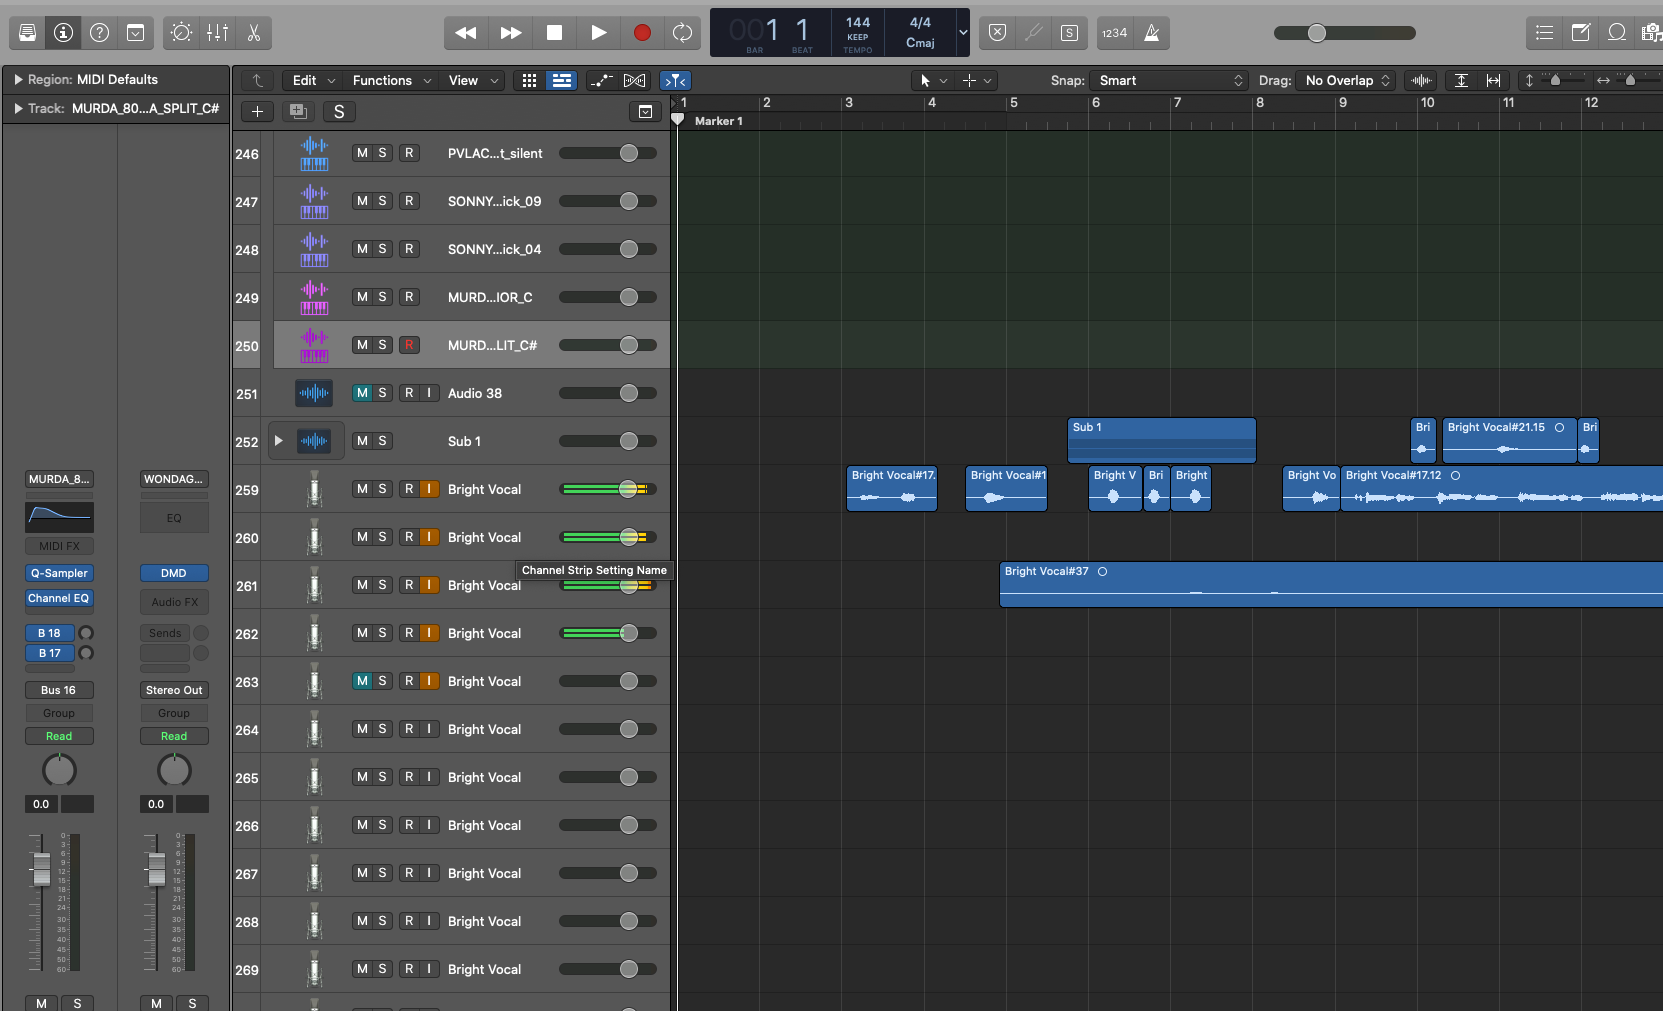Mute the Audio 38 track
This screenshot has height=1011, width=1663.
362,393
